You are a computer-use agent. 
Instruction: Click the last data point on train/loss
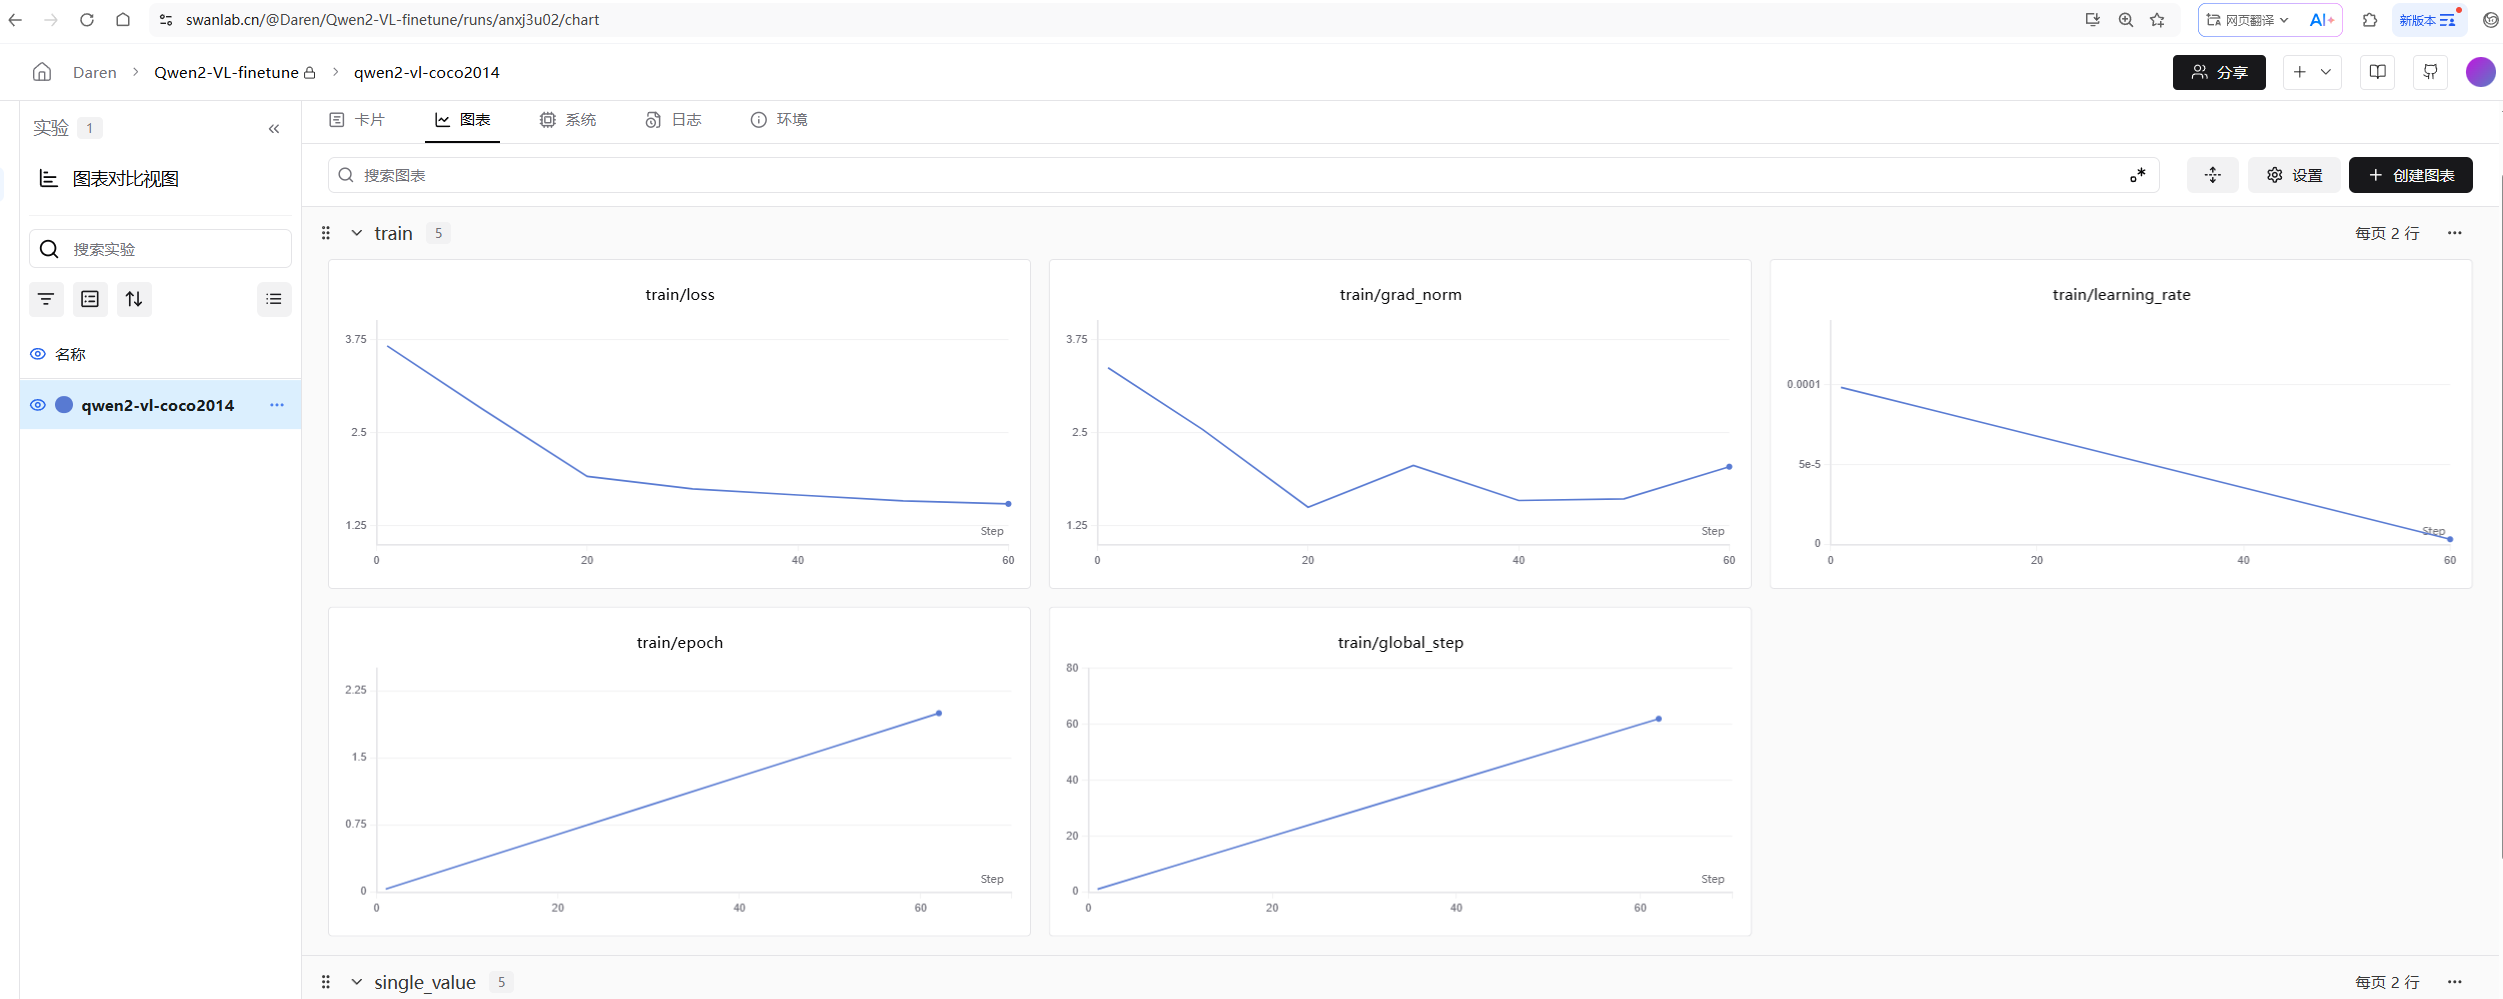click(1008, 504)
